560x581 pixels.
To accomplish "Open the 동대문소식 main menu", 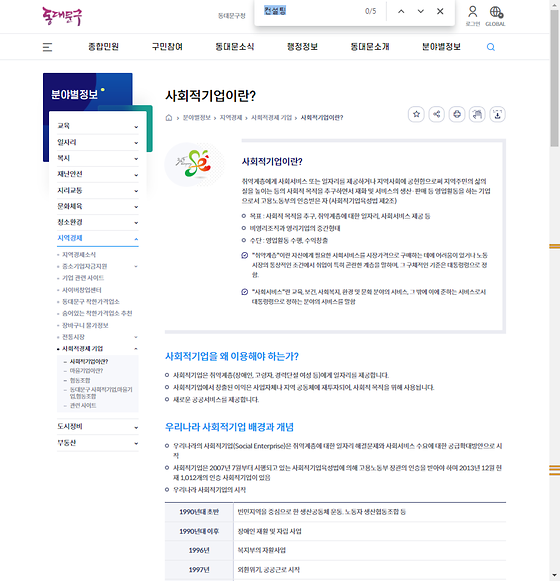I will [235, 47].
